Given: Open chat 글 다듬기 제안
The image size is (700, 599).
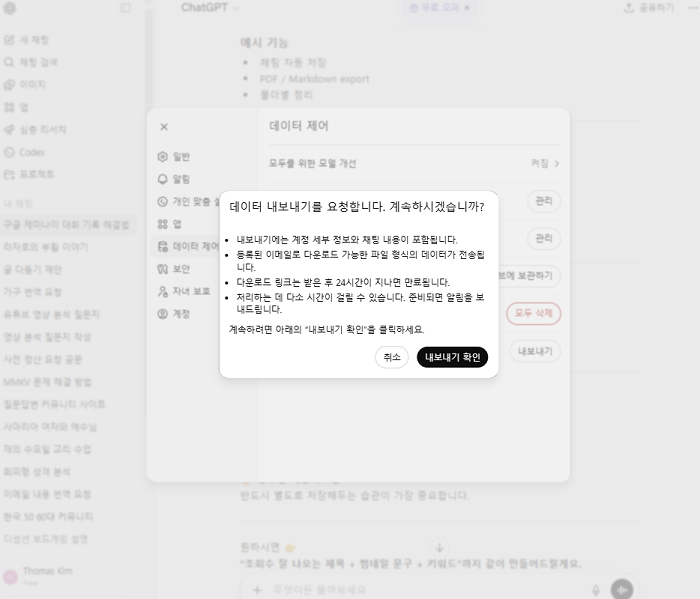Looking at the screenshot, I should tap(69, 270).
